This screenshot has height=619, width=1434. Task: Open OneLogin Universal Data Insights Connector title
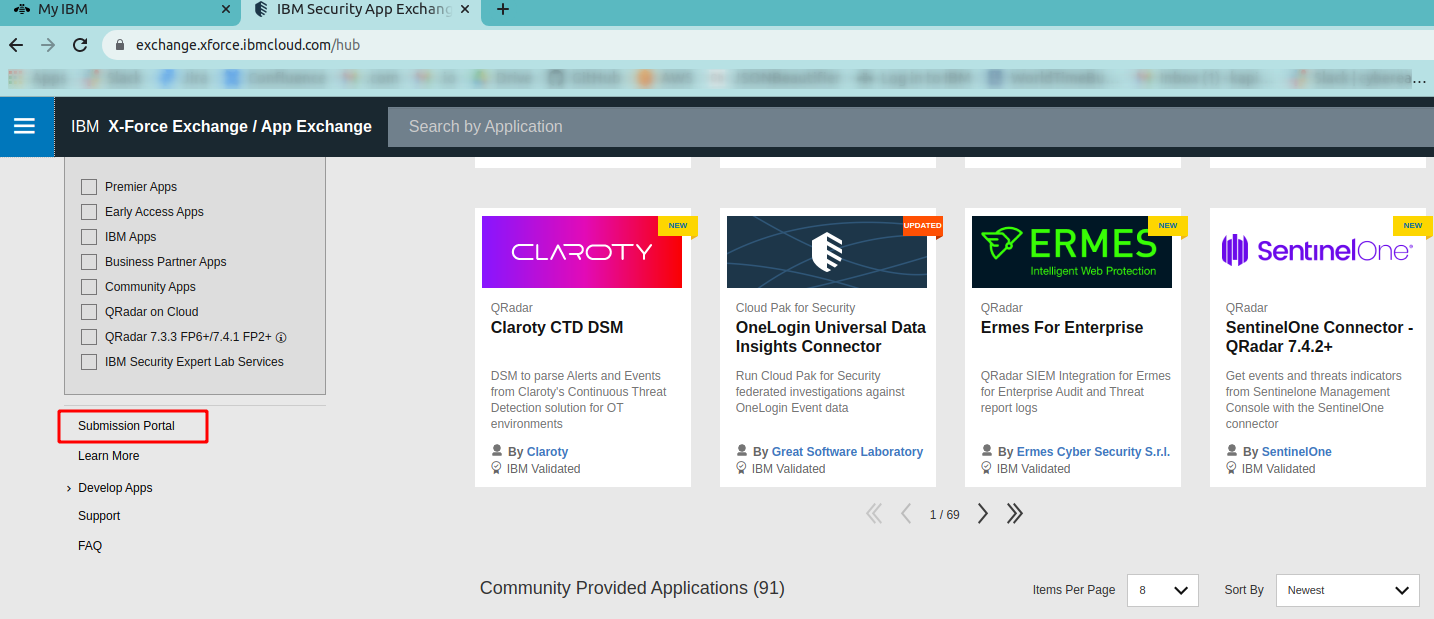pos(831,337)
